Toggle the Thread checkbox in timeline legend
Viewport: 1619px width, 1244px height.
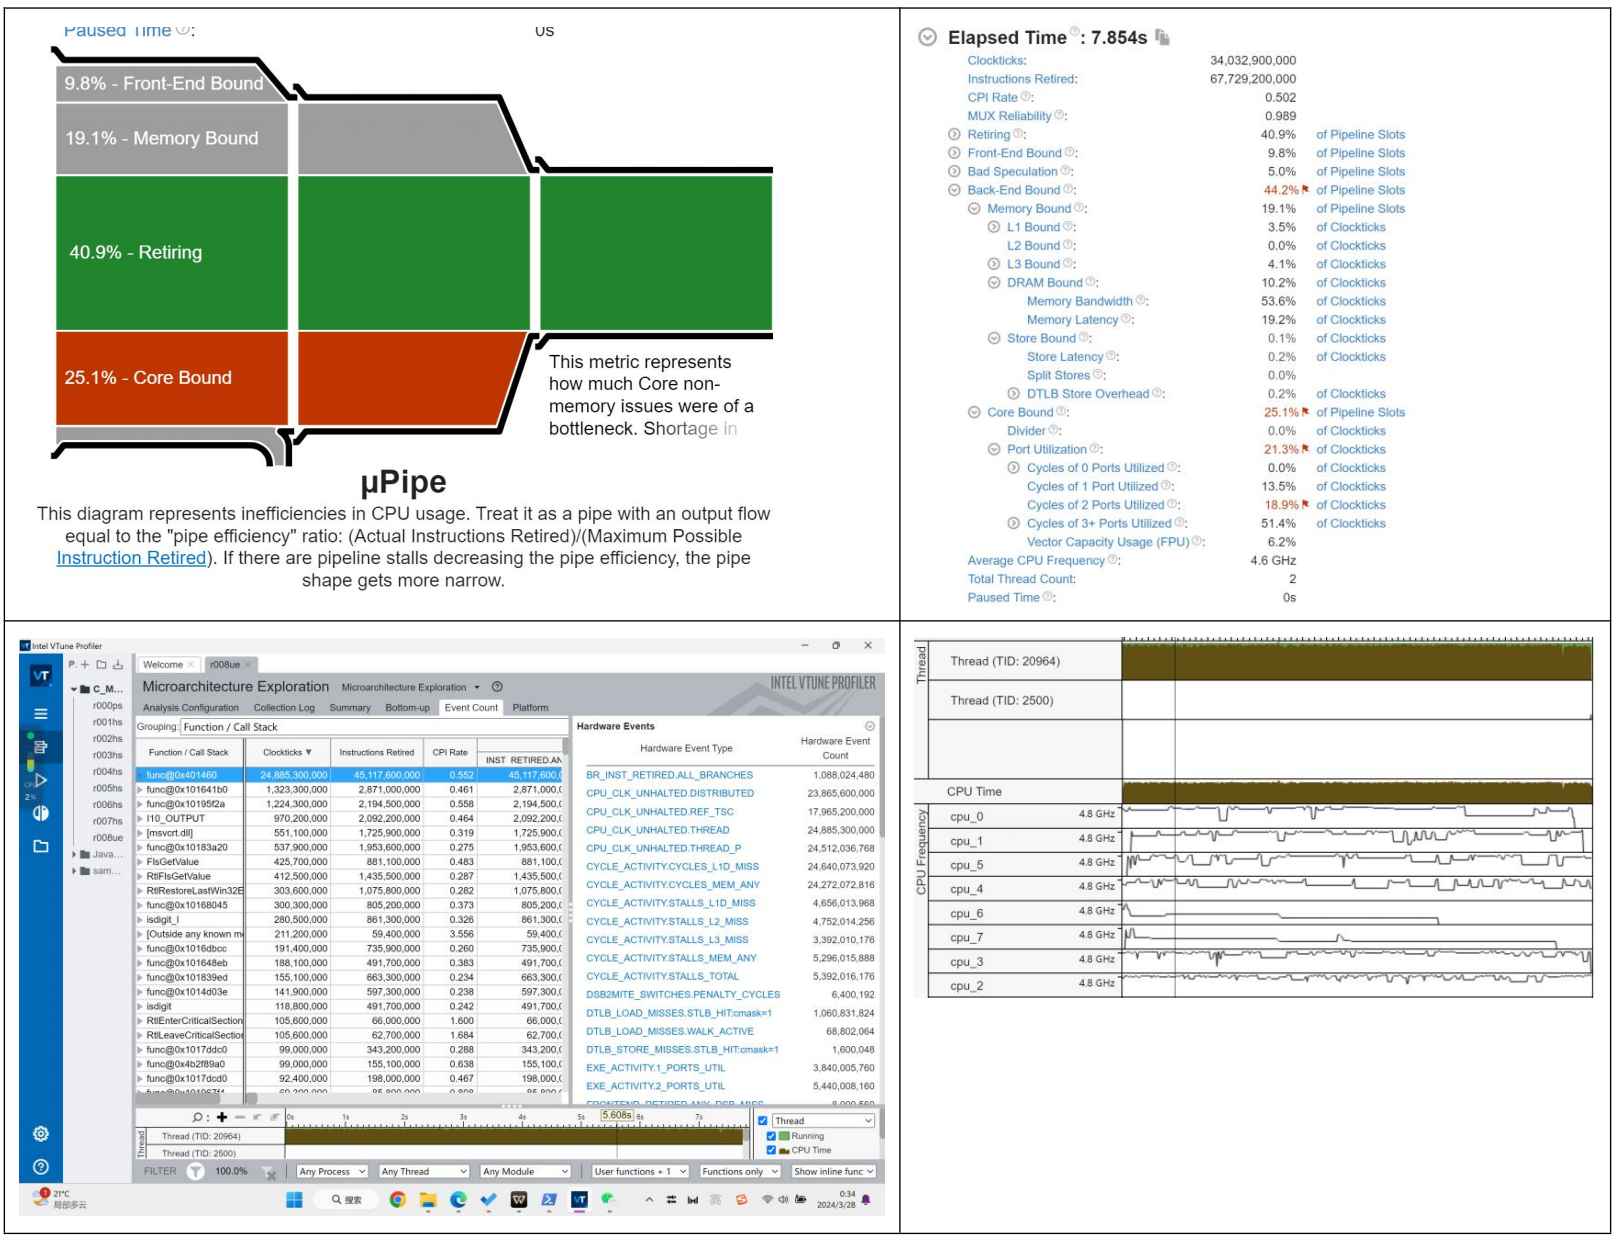click(x=763, y=1121)
